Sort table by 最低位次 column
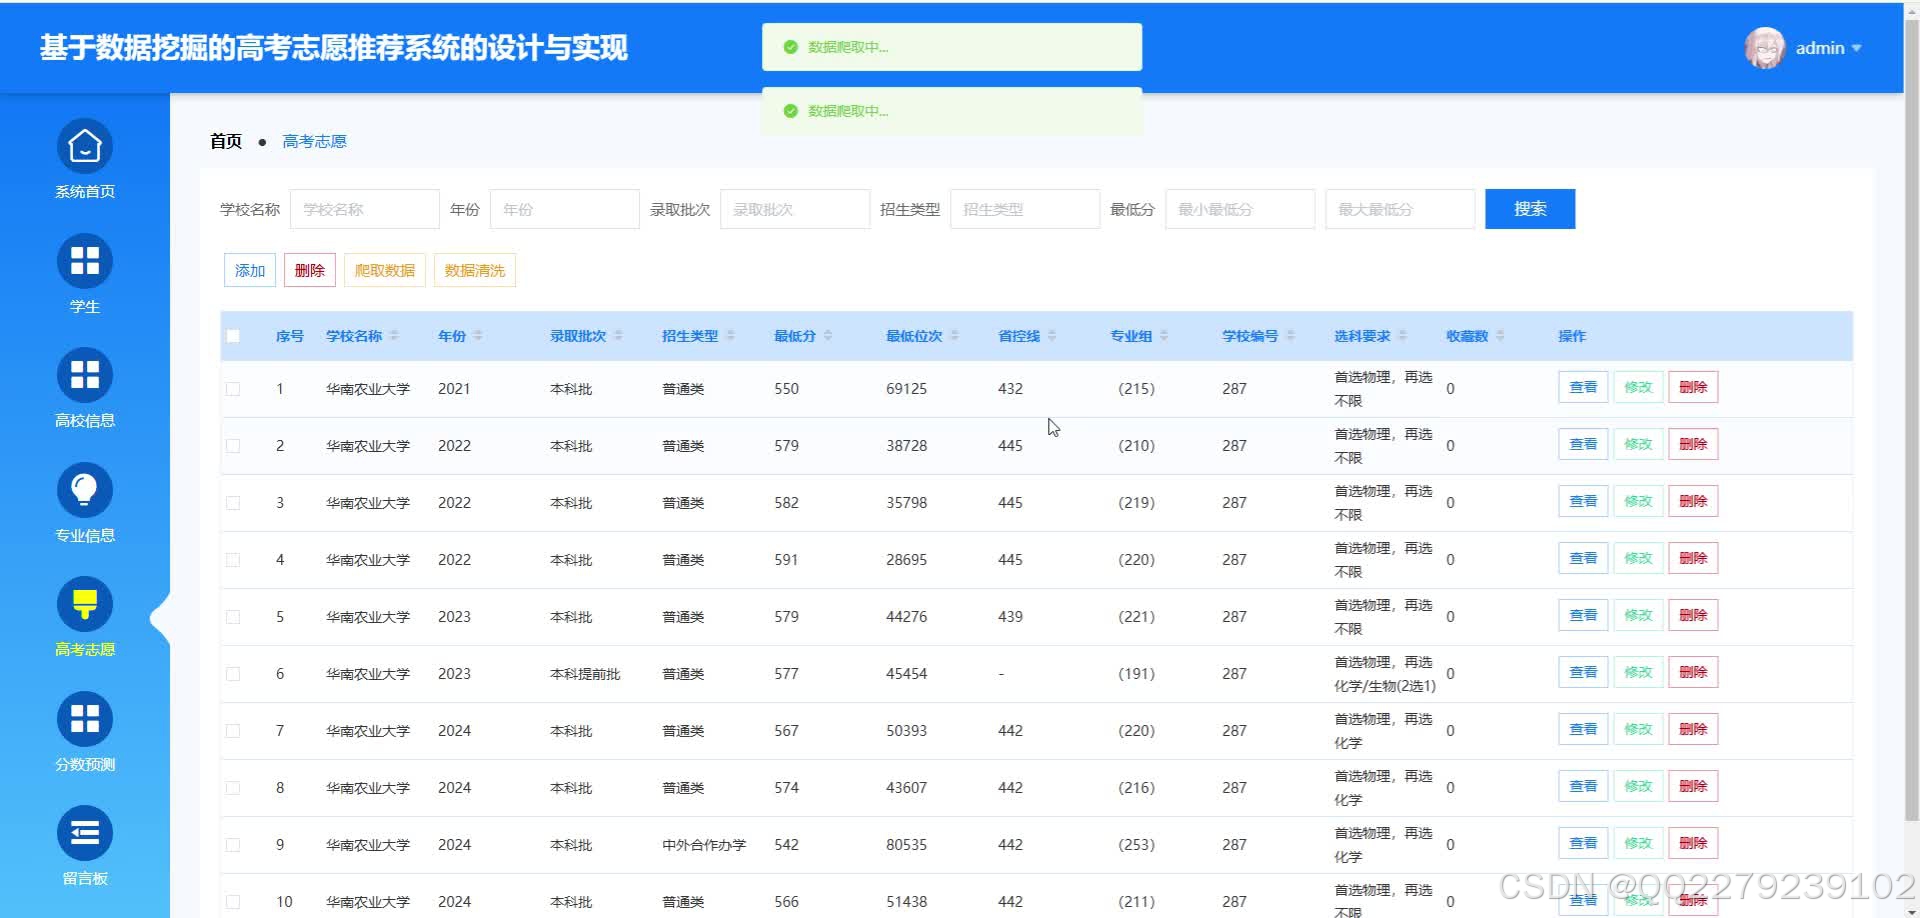The height and width of the screenshot is (918, 1920). click(x=954, y=336)
